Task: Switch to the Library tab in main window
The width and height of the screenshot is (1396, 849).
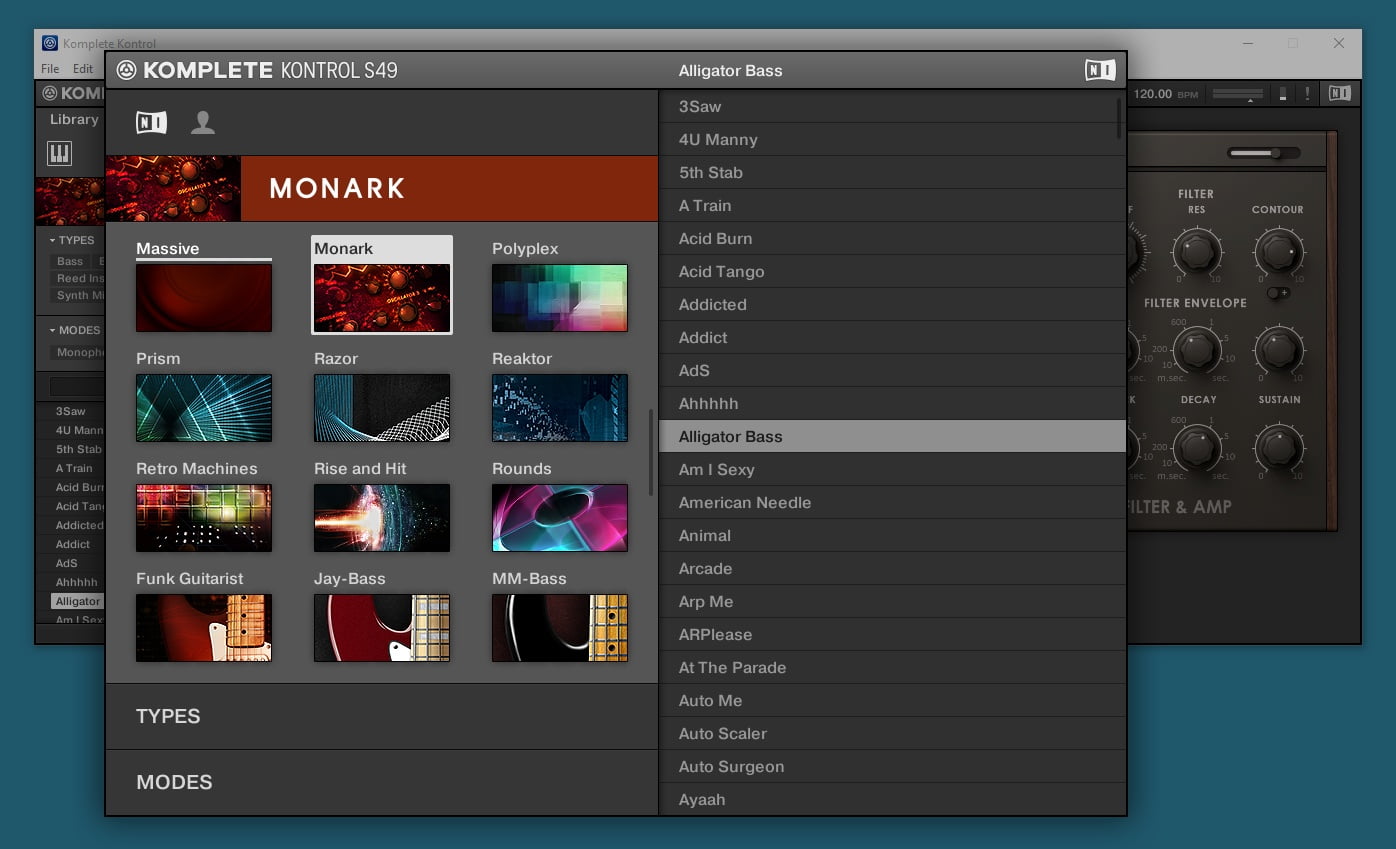Action: point(74,119)
